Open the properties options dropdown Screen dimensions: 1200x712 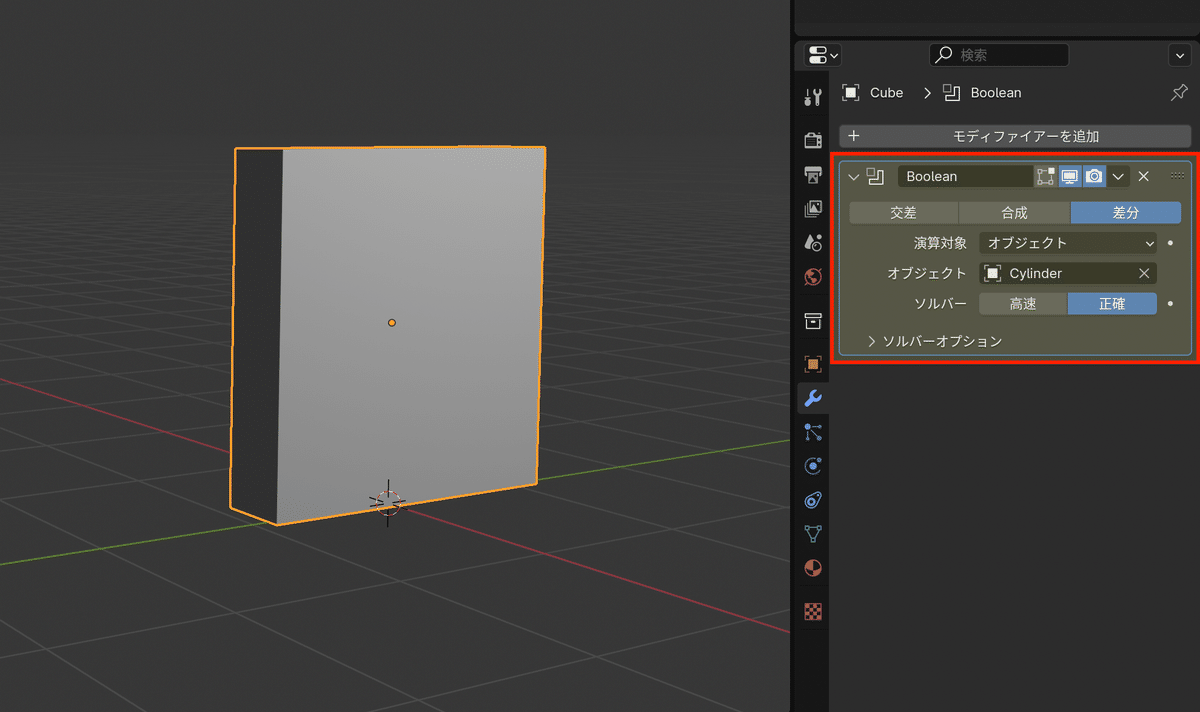click(x=1178, y=55)
